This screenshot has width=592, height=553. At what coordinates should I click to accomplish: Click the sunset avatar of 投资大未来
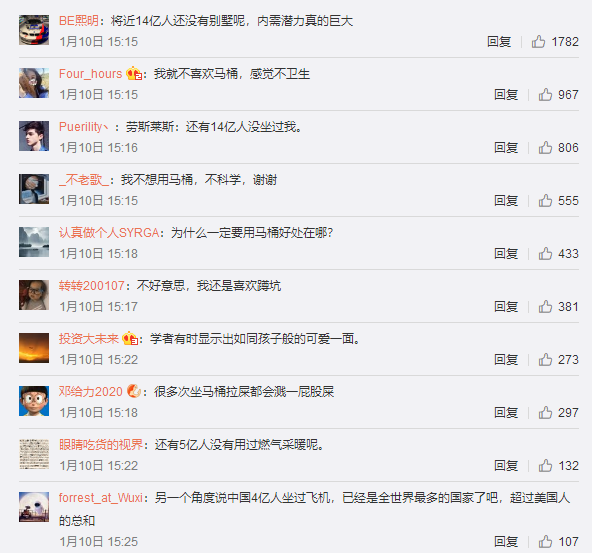tap(34, 348)
